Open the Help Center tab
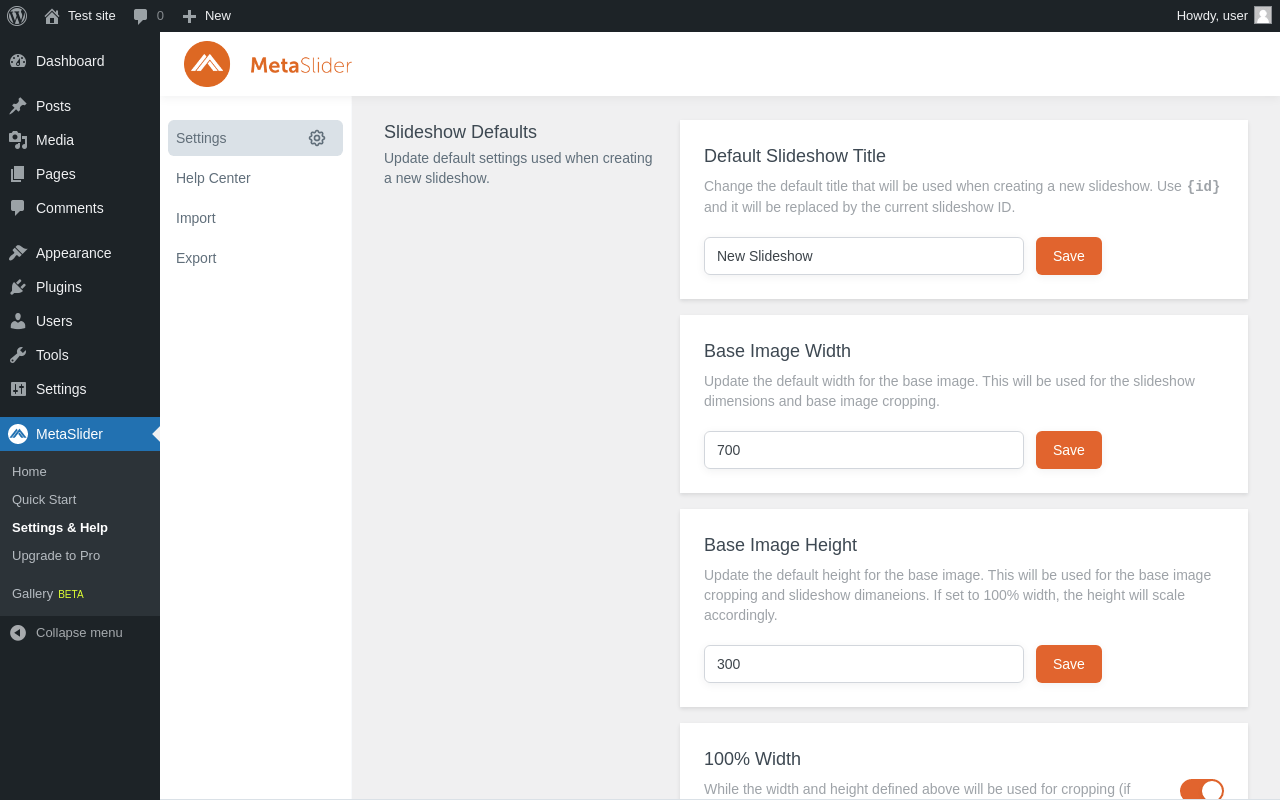The image size is (1280, 800). (213, 178)
